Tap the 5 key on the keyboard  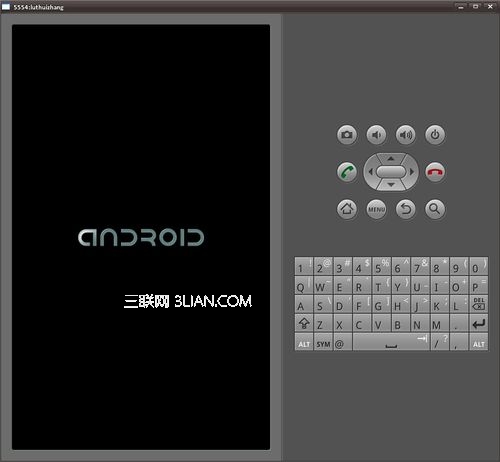381,266
